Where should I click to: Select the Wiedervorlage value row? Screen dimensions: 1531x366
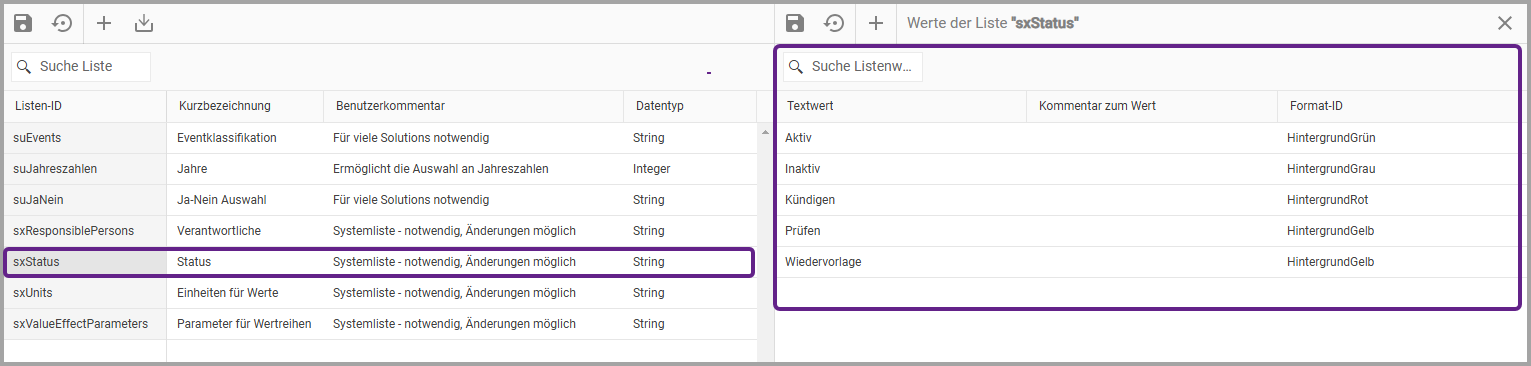coord(1146,262)
